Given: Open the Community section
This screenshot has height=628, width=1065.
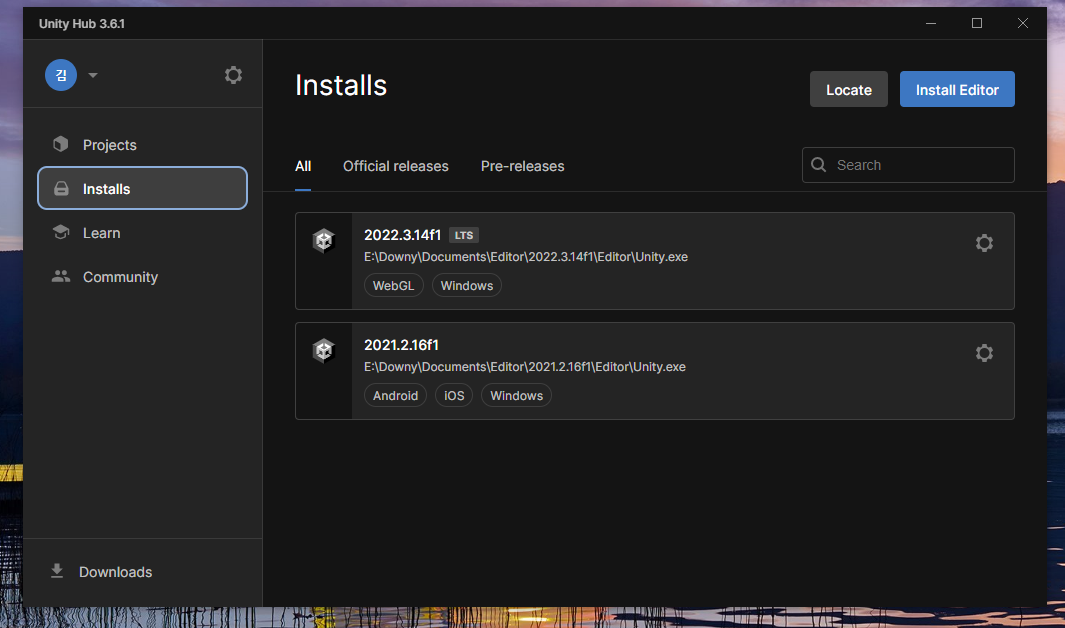Looking at the screenshot, I should click(143, 277).
